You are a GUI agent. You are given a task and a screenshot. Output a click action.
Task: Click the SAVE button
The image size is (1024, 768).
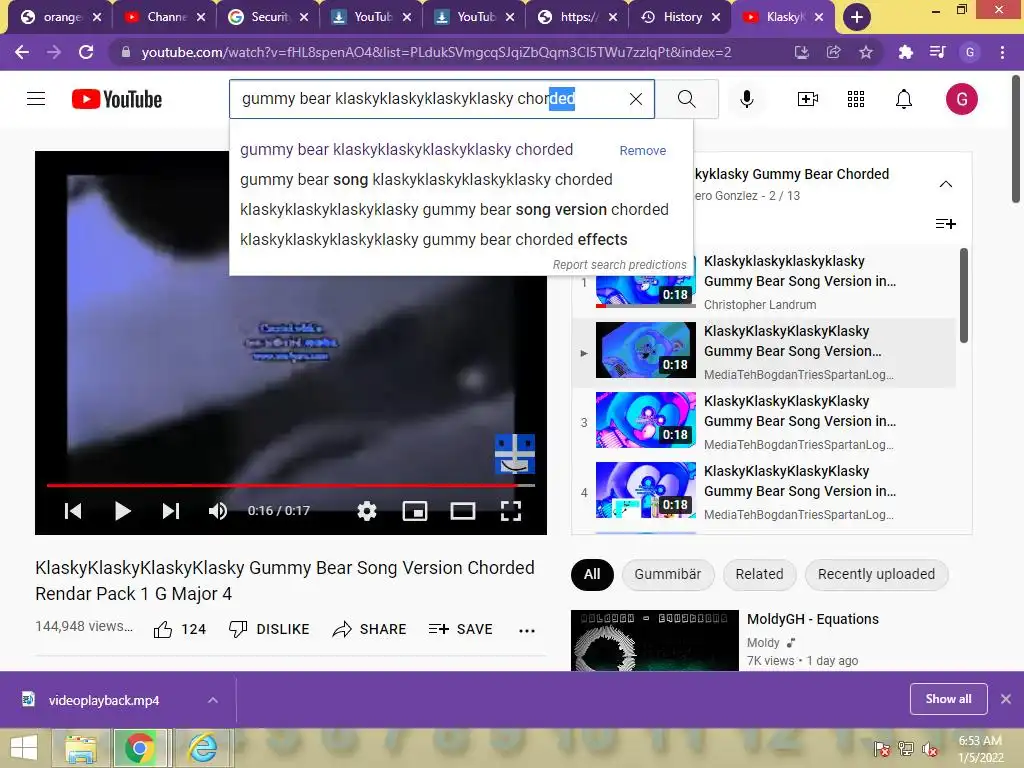pyautogui.click(x=460, y=629)
